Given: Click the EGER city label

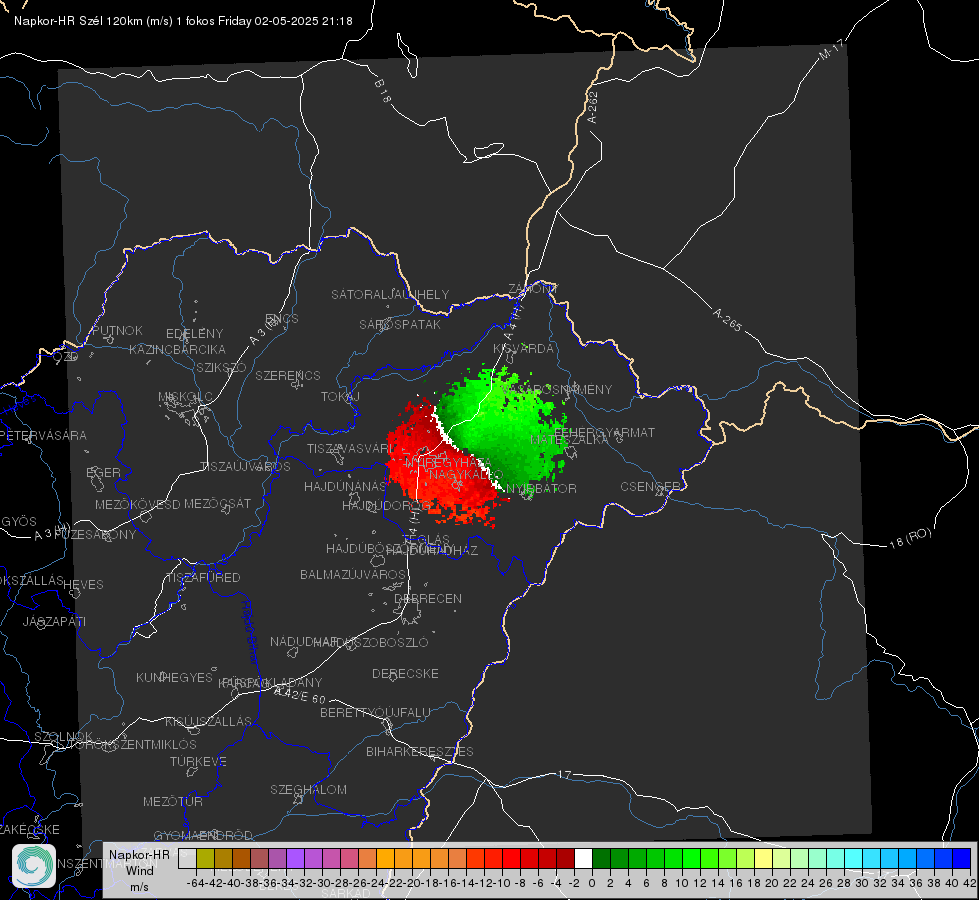Looking at the screenshot, I should click(x=103, y=472).
